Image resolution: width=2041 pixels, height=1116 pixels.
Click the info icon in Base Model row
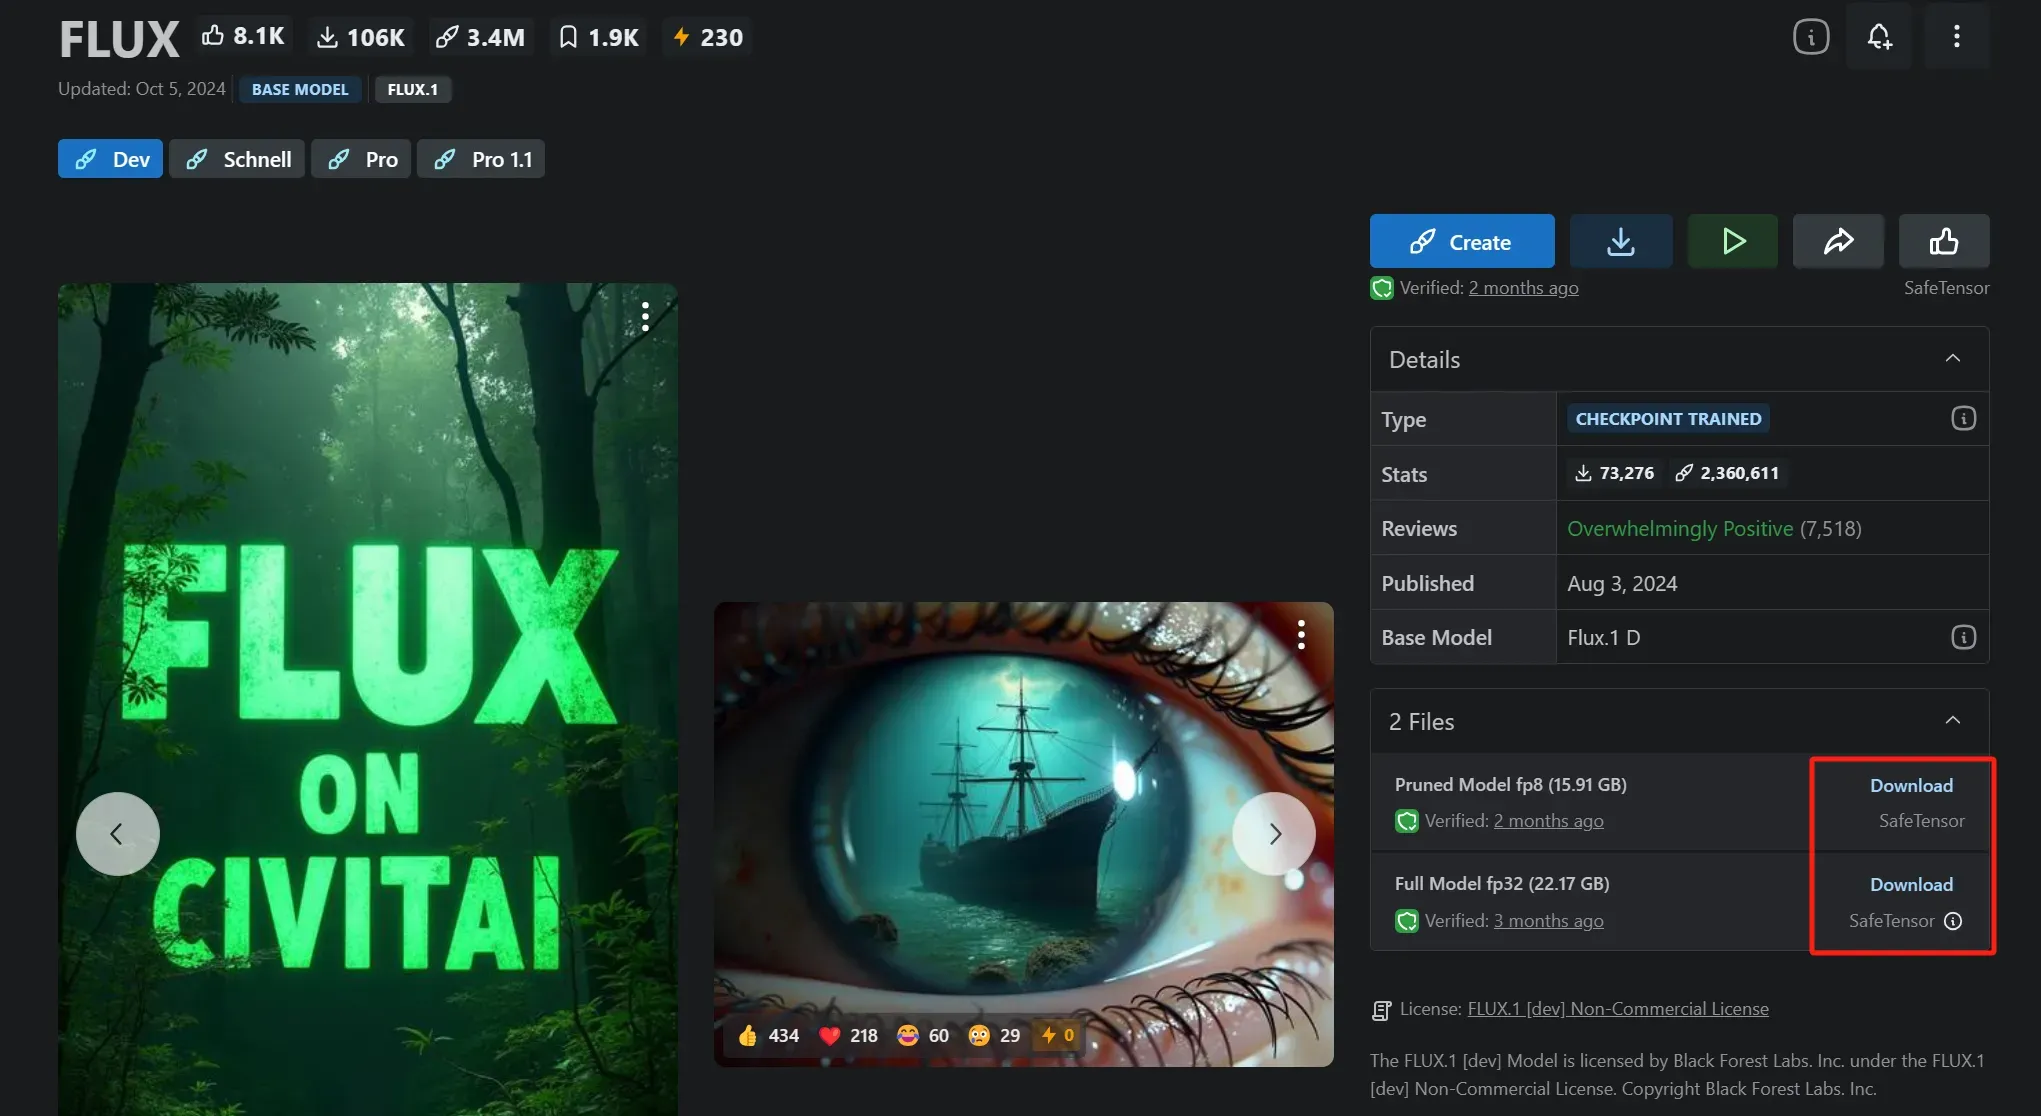tap(1964, 637)
